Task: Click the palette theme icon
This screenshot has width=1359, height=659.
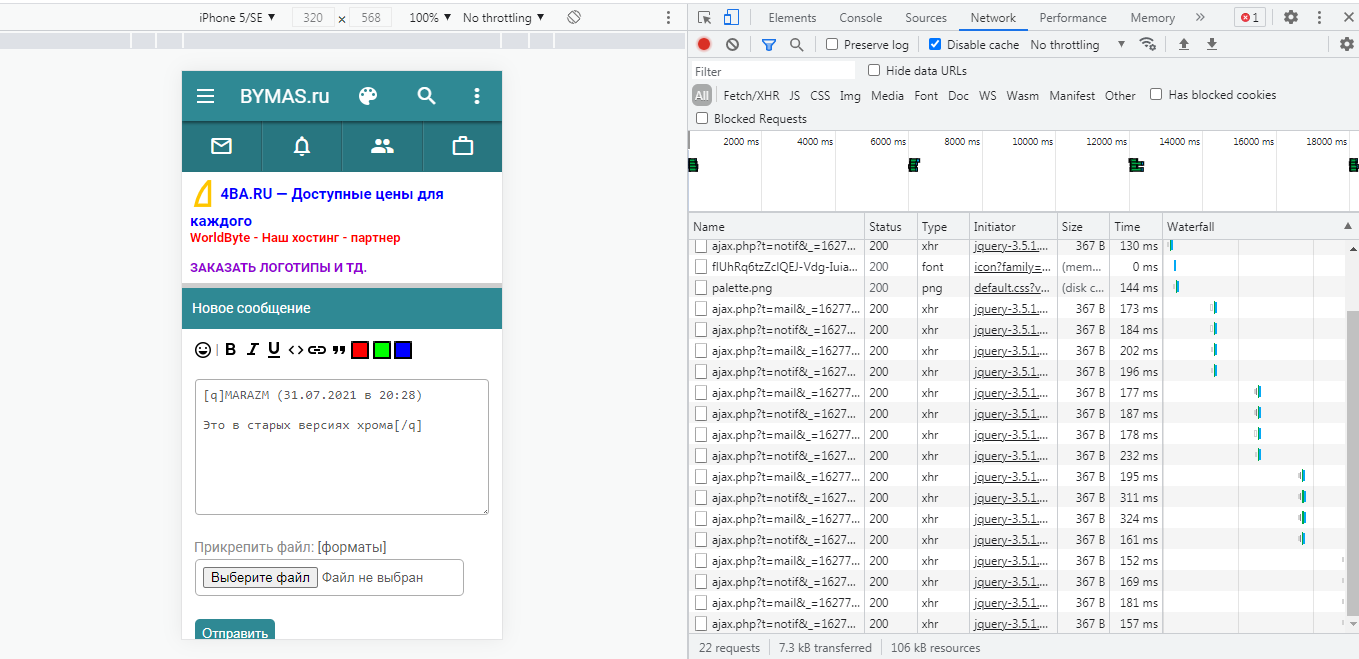Action: coord(368,96)
